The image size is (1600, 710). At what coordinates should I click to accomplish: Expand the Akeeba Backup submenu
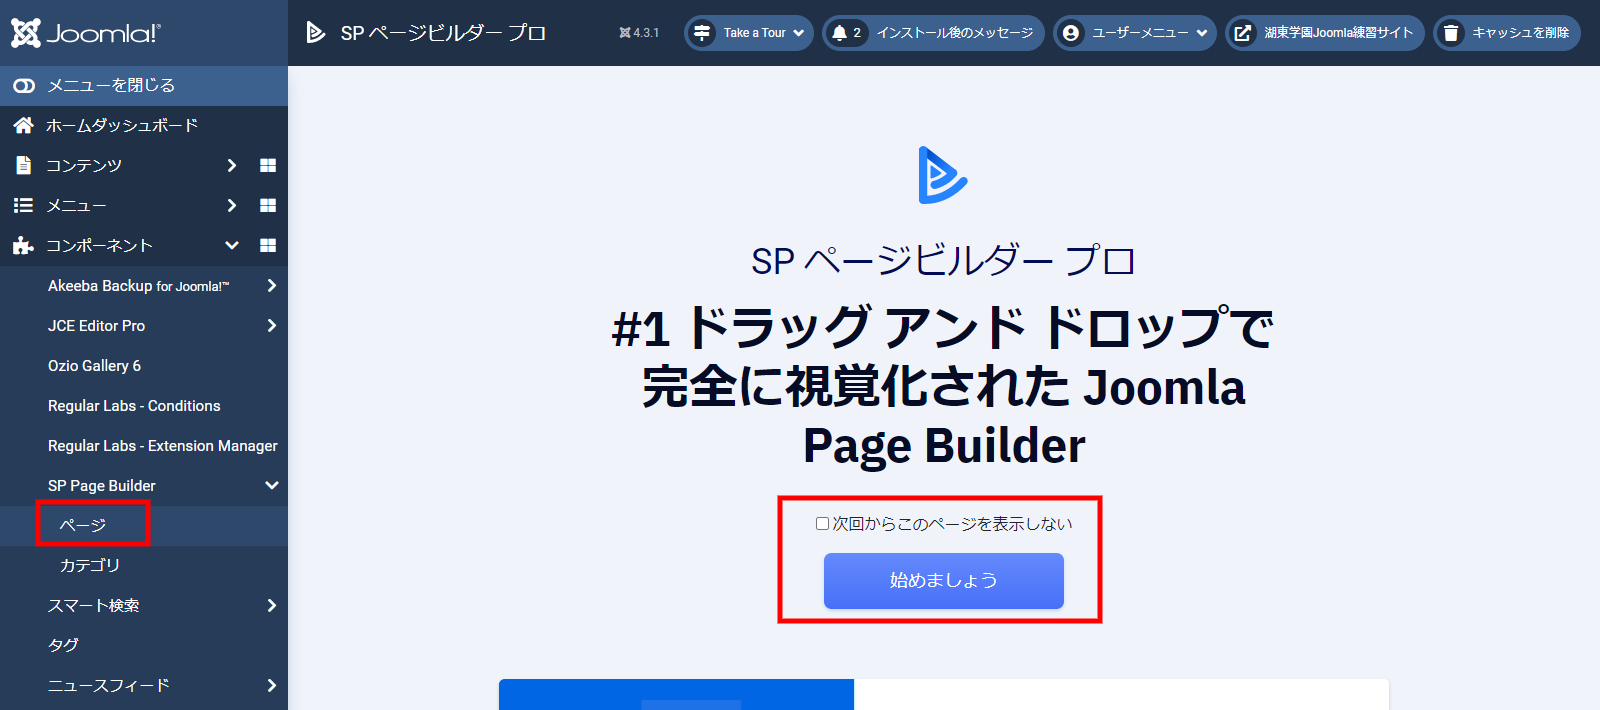coord(271,286)
